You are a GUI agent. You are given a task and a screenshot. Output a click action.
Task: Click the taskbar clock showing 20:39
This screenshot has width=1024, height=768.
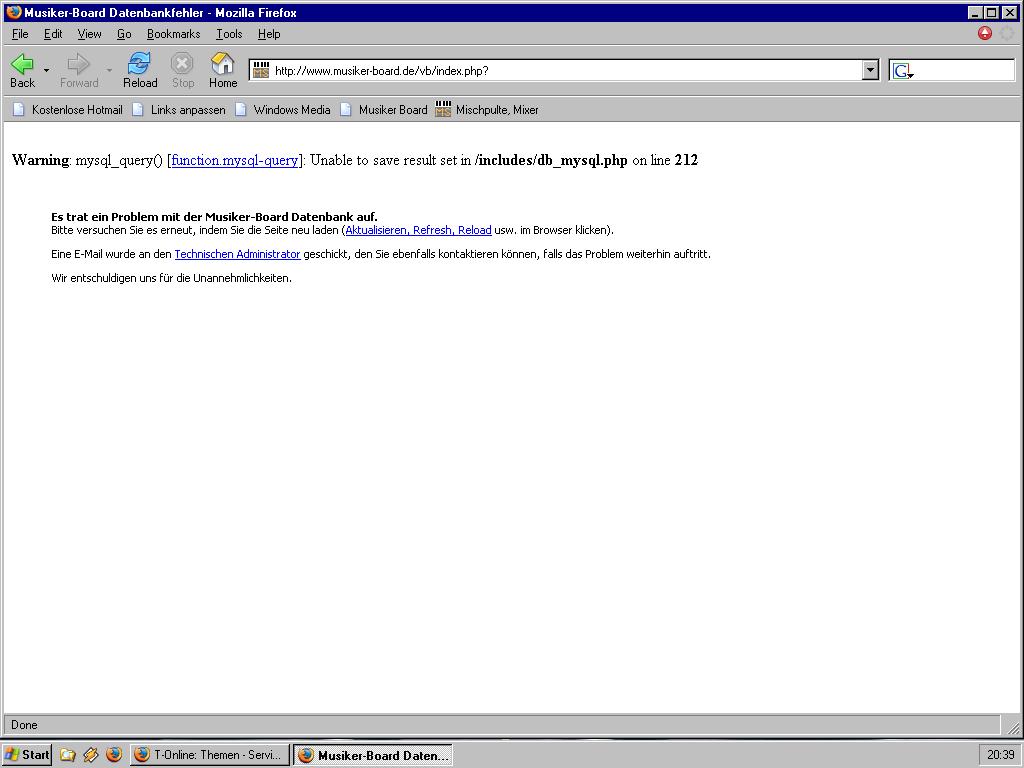(x=1000, y=755)
